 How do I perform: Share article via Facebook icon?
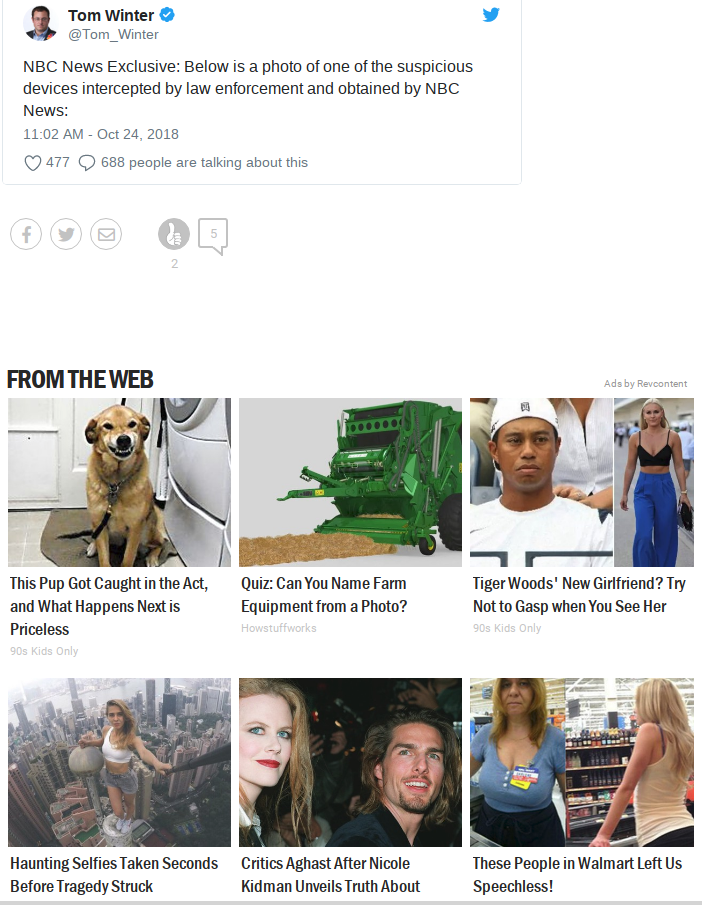pos(26,235)
